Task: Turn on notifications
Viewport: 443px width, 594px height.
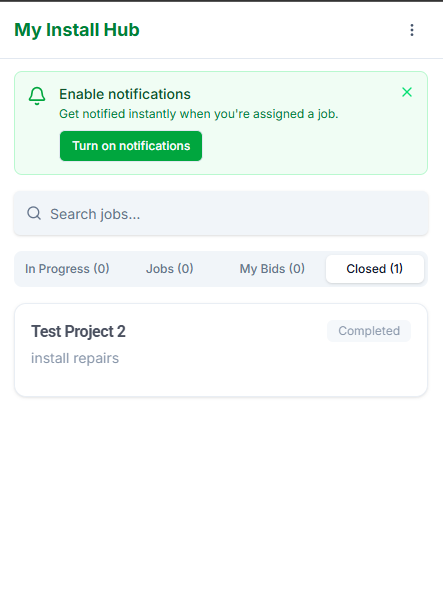Action: pyautogui.click(x=131, y=146)
